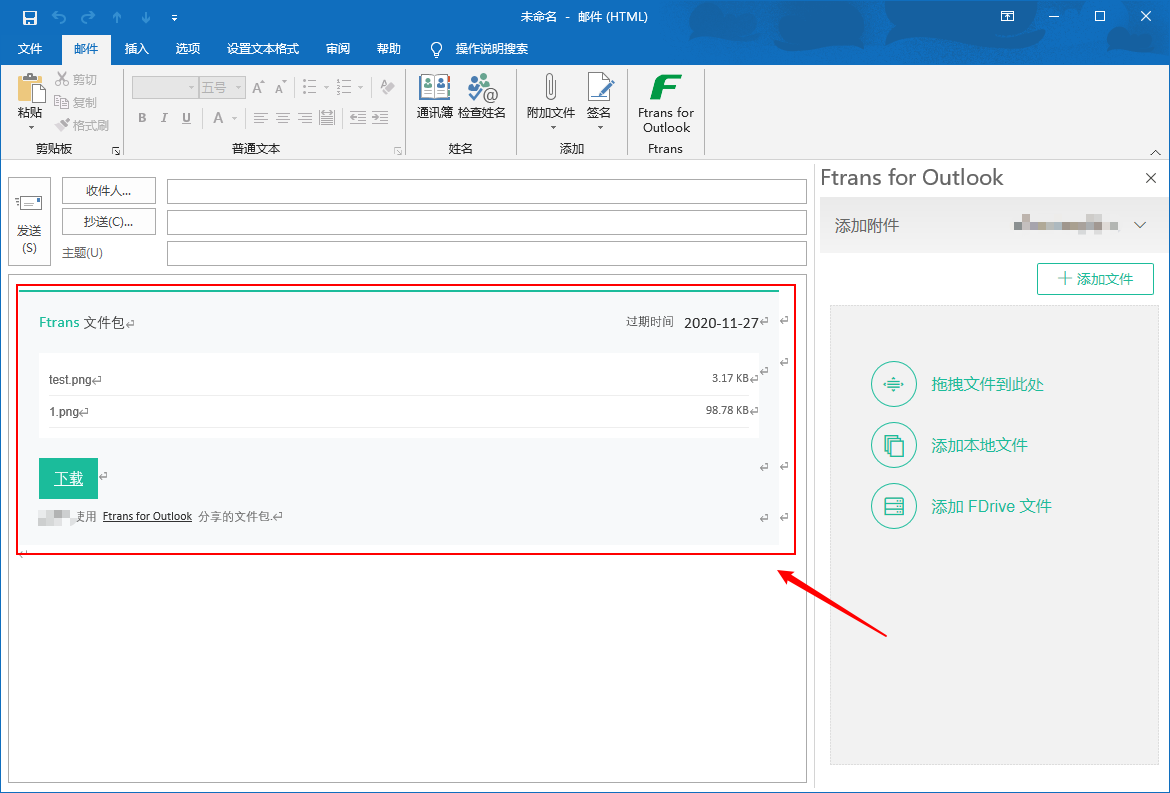Open the font name dropdown
This screenshot has width=1170, height=793.
[191, 88]
